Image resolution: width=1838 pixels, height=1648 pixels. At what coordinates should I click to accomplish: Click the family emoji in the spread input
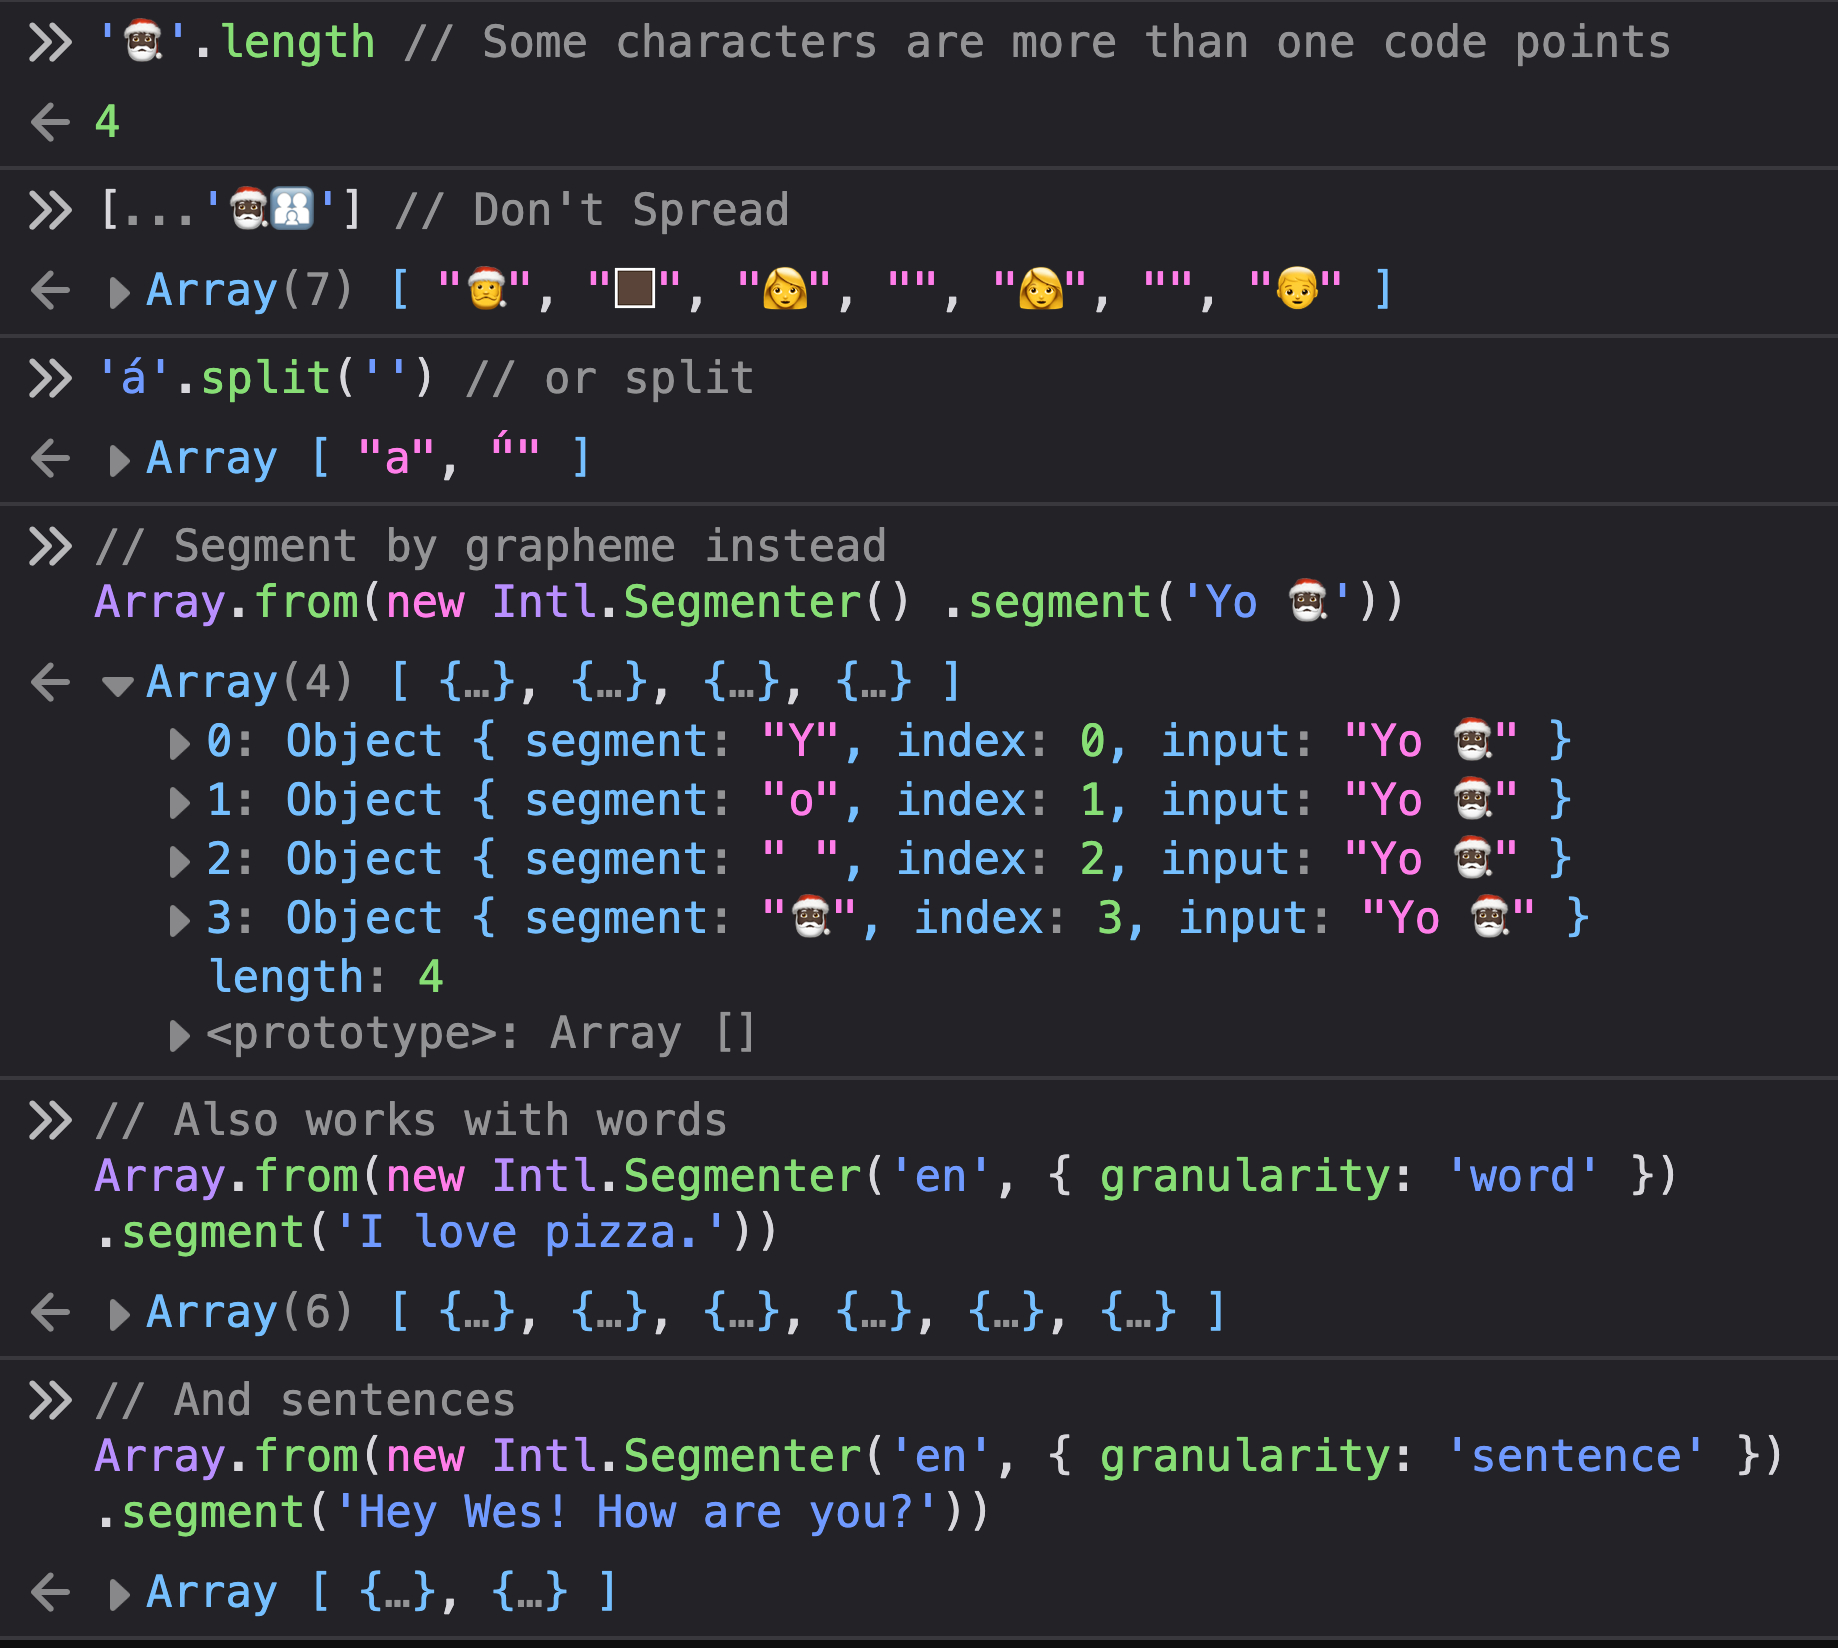[292, 210]
